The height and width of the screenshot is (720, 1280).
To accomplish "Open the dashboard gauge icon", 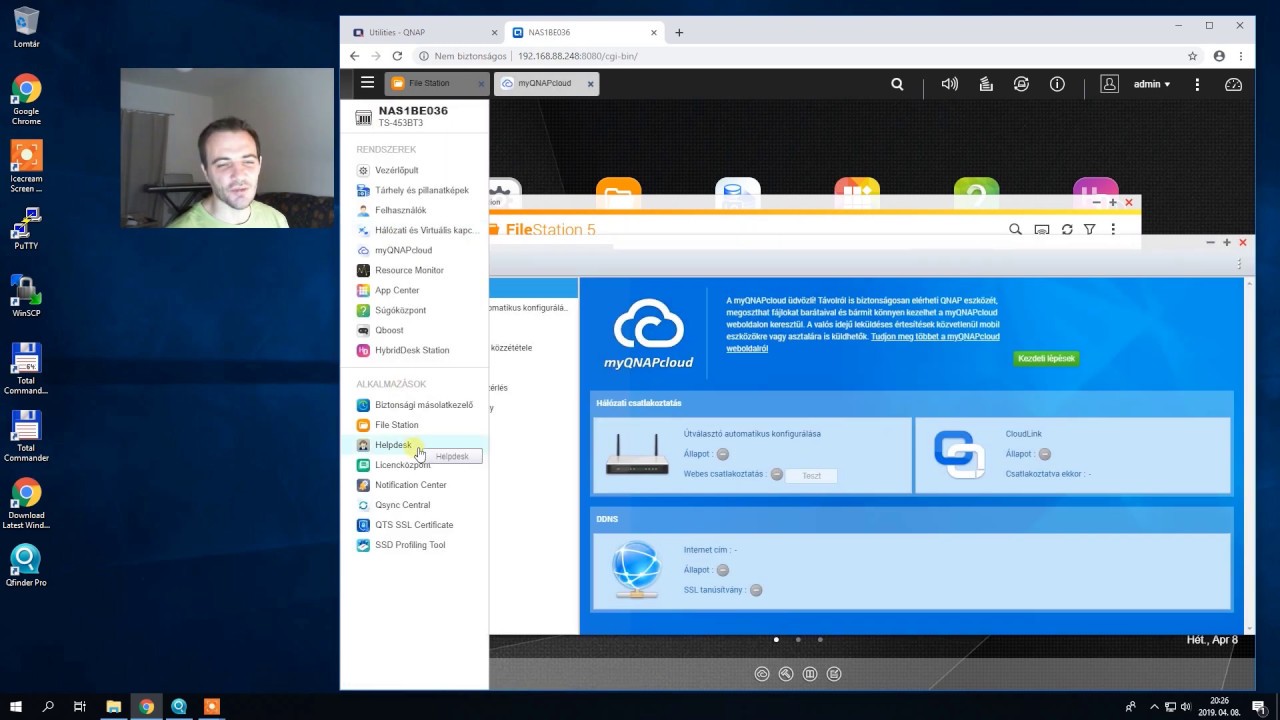I will point(1233,85).
